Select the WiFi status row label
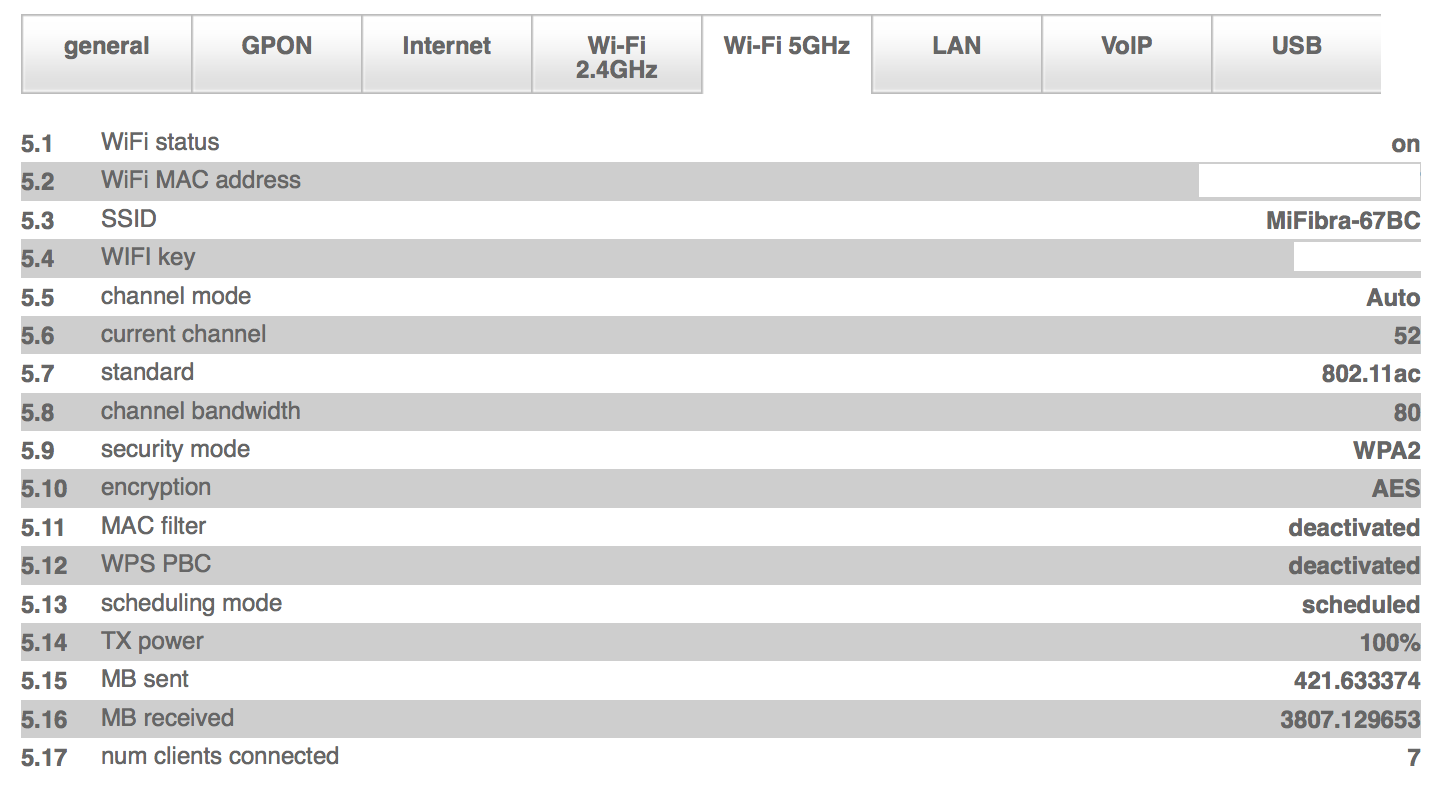 pyautogui.click(x=160, y=142)
